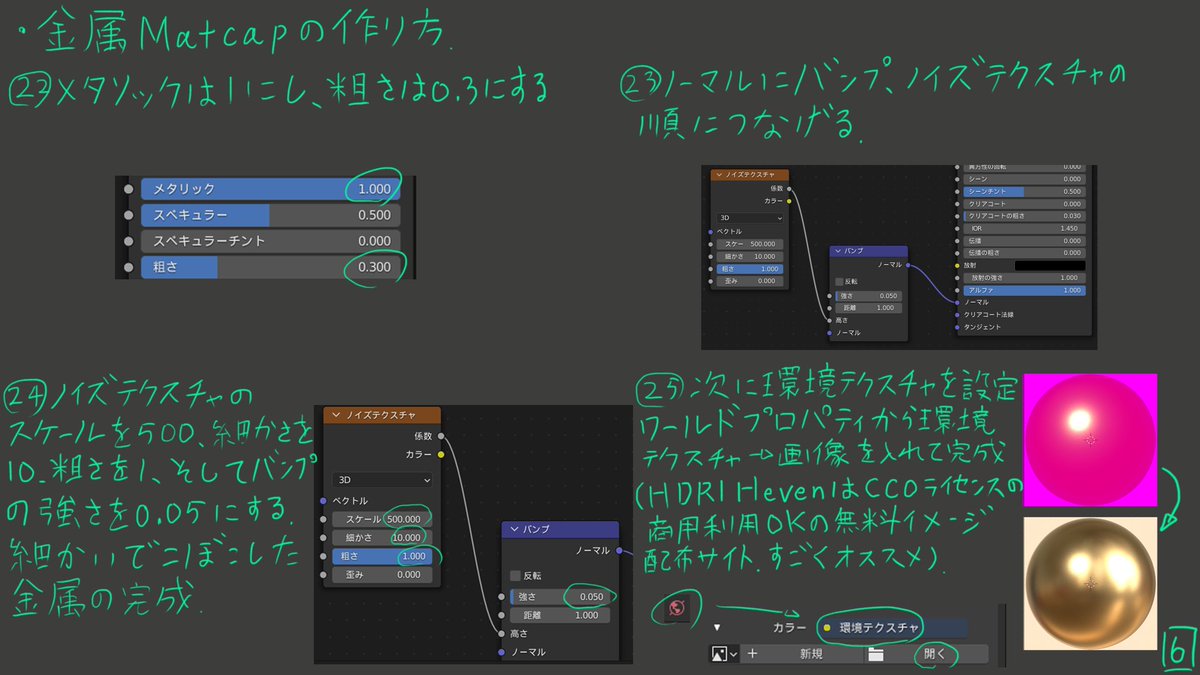Click the folder icon beside 開く

click(876, 654)
